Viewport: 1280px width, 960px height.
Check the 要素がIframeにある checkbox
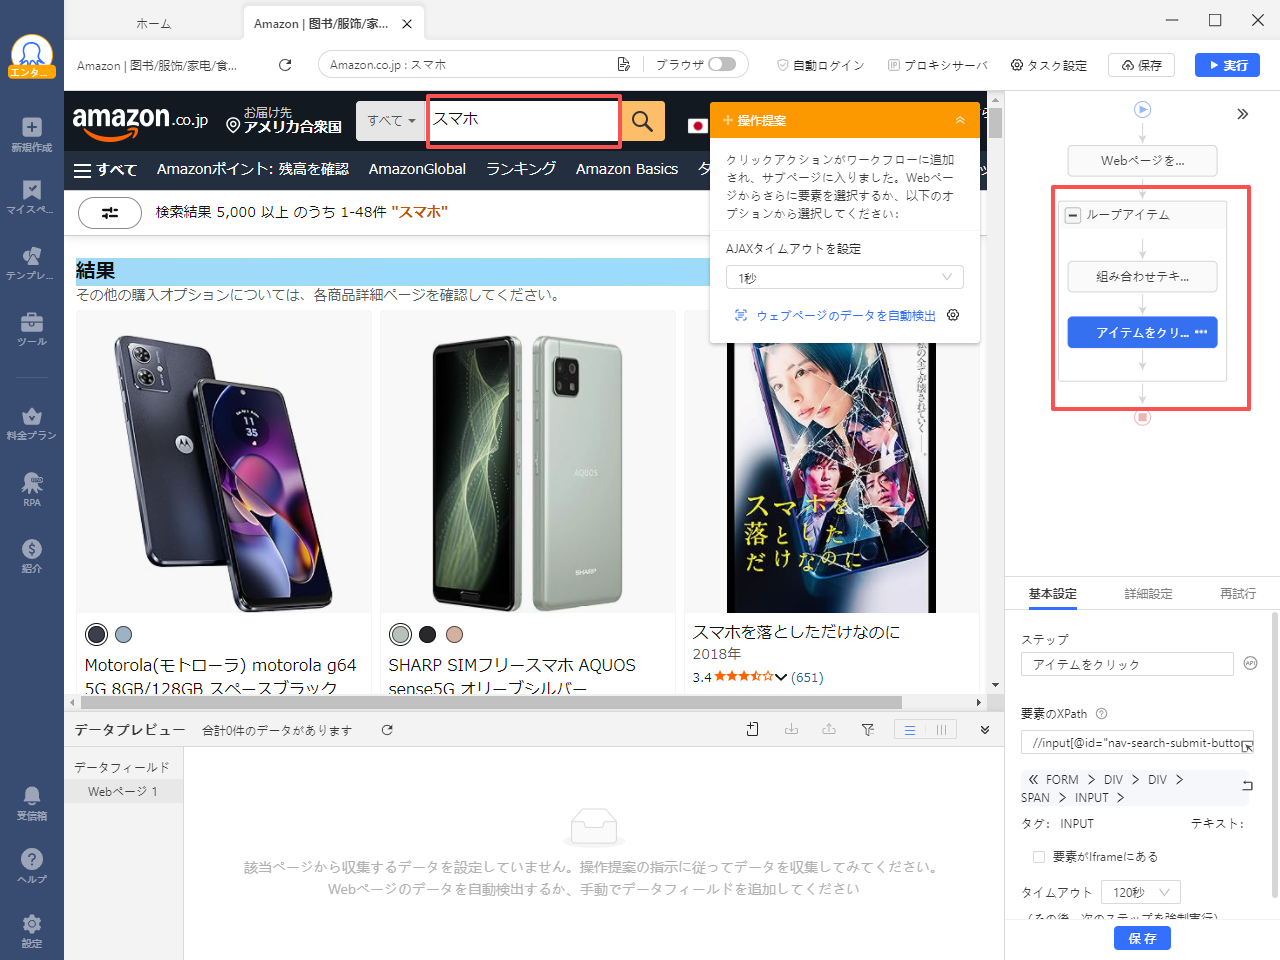click(1037, 856)
